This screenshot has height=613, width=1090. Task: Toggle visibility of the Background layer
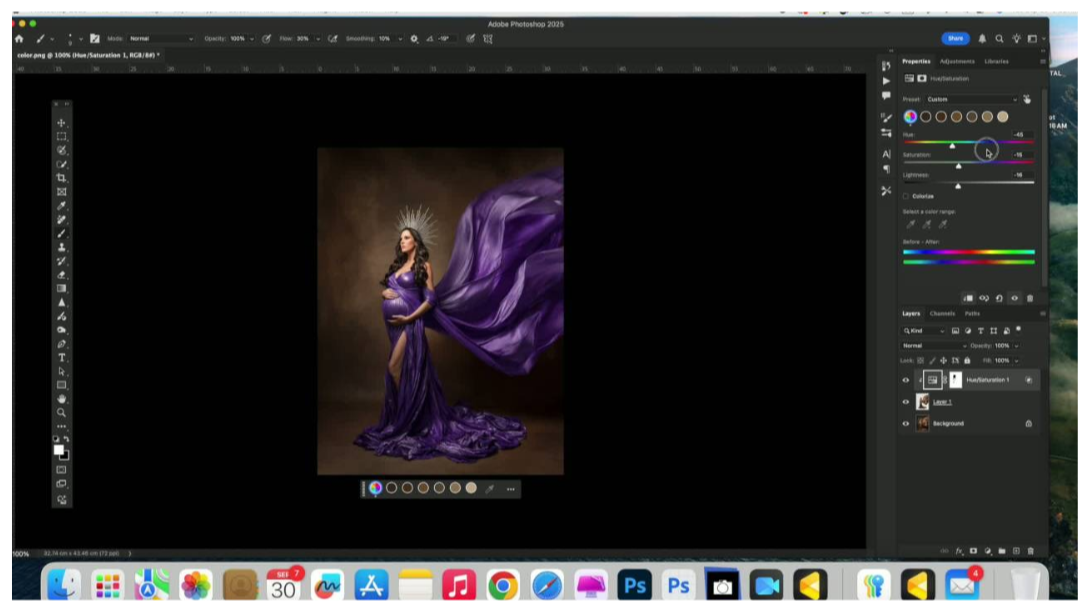click(x=906, y=423)
